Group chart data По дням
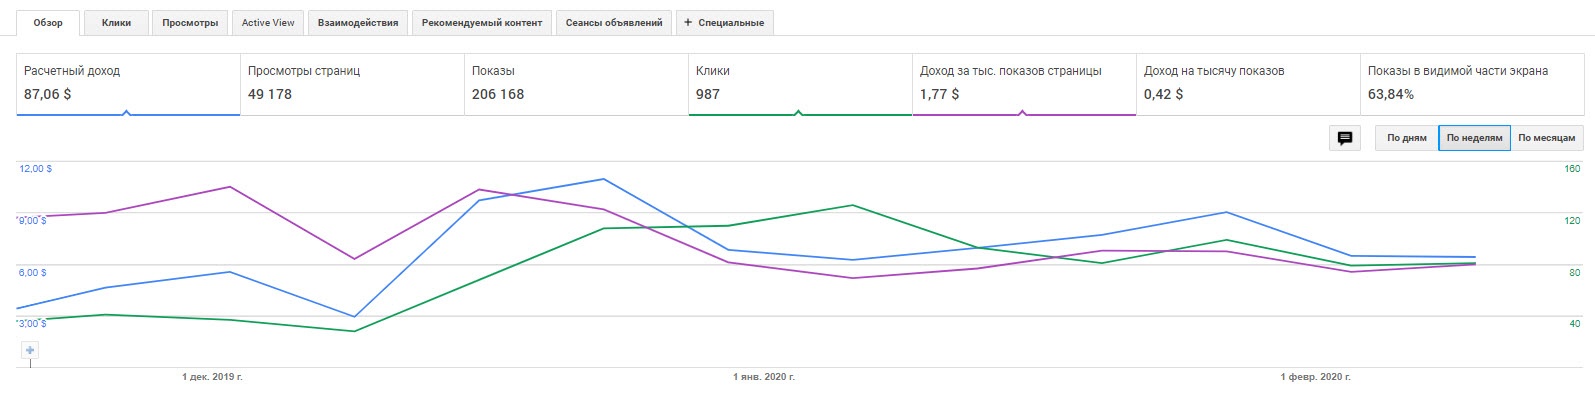 1407,138
